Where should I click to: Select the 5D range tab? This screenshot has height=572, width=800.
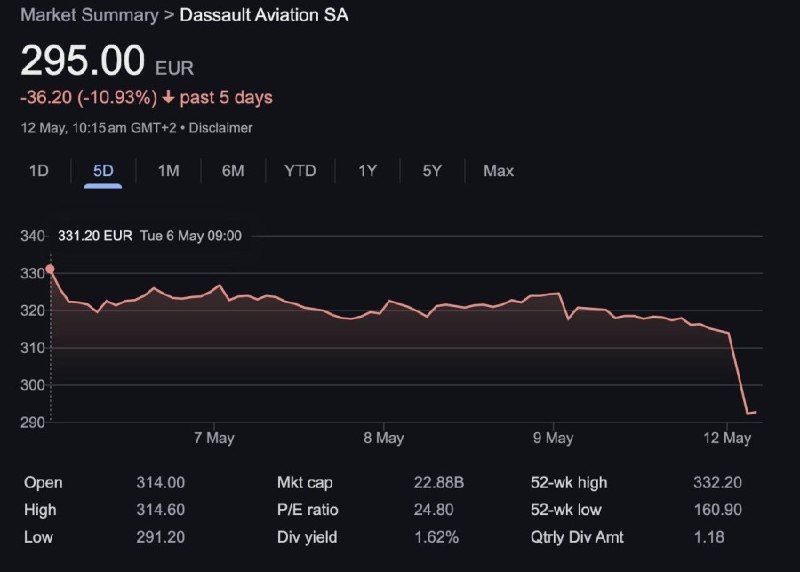click(103, 170)
